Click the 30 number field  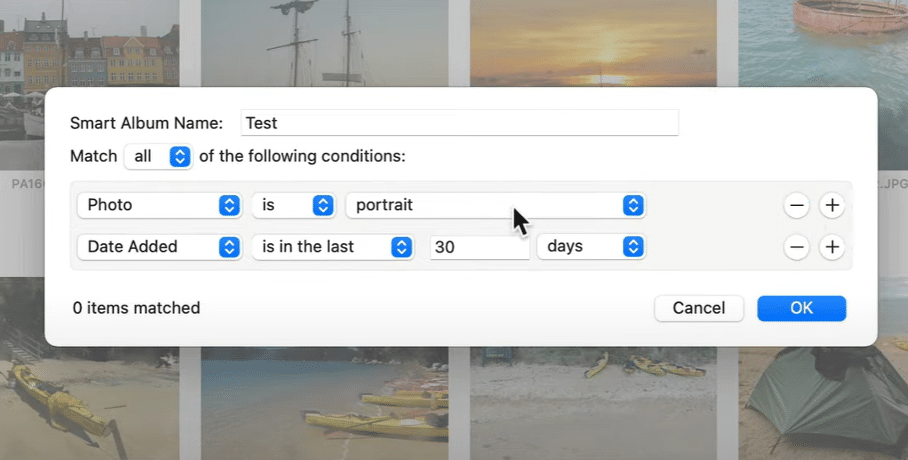click(479, 247)
